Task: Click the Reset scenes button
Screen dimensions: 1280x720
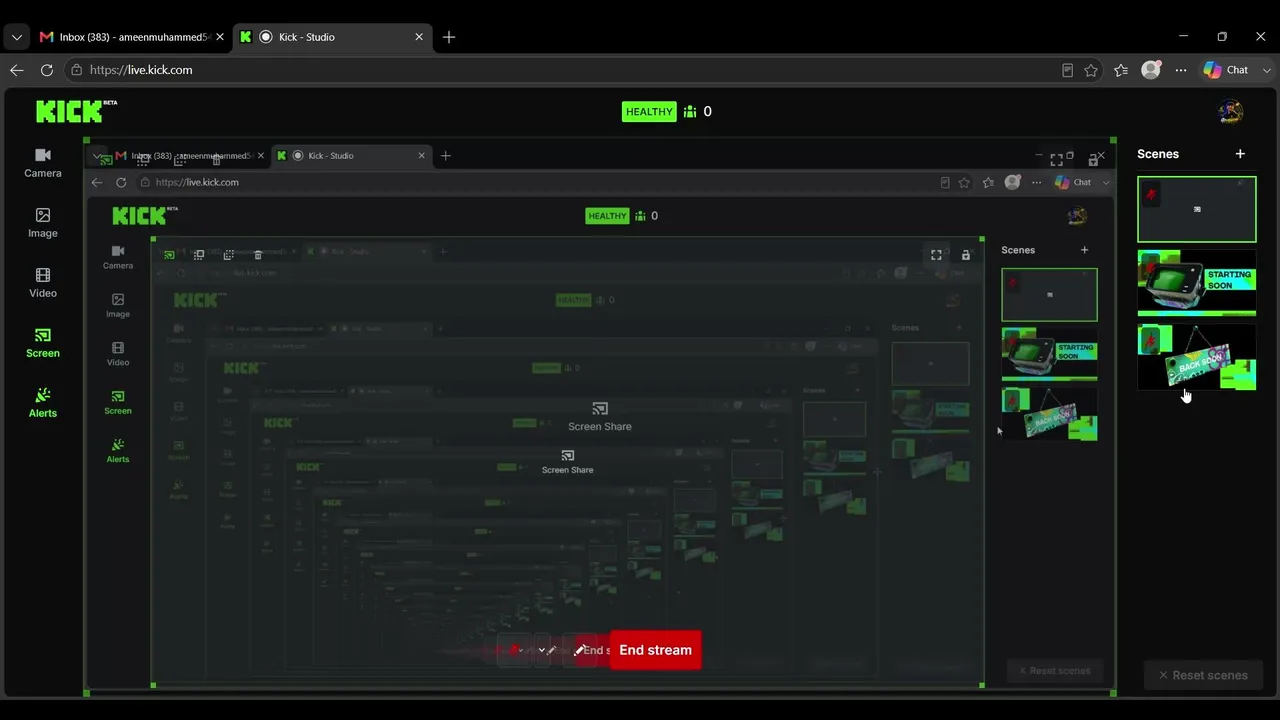Action: click(x=1203, y=675)
